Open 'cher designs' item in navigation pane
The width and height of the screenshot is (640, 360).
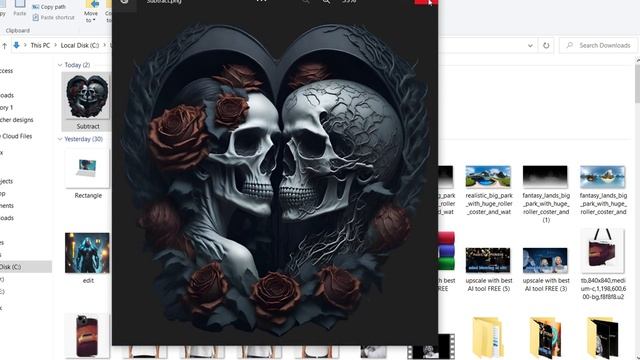point(16,120)
